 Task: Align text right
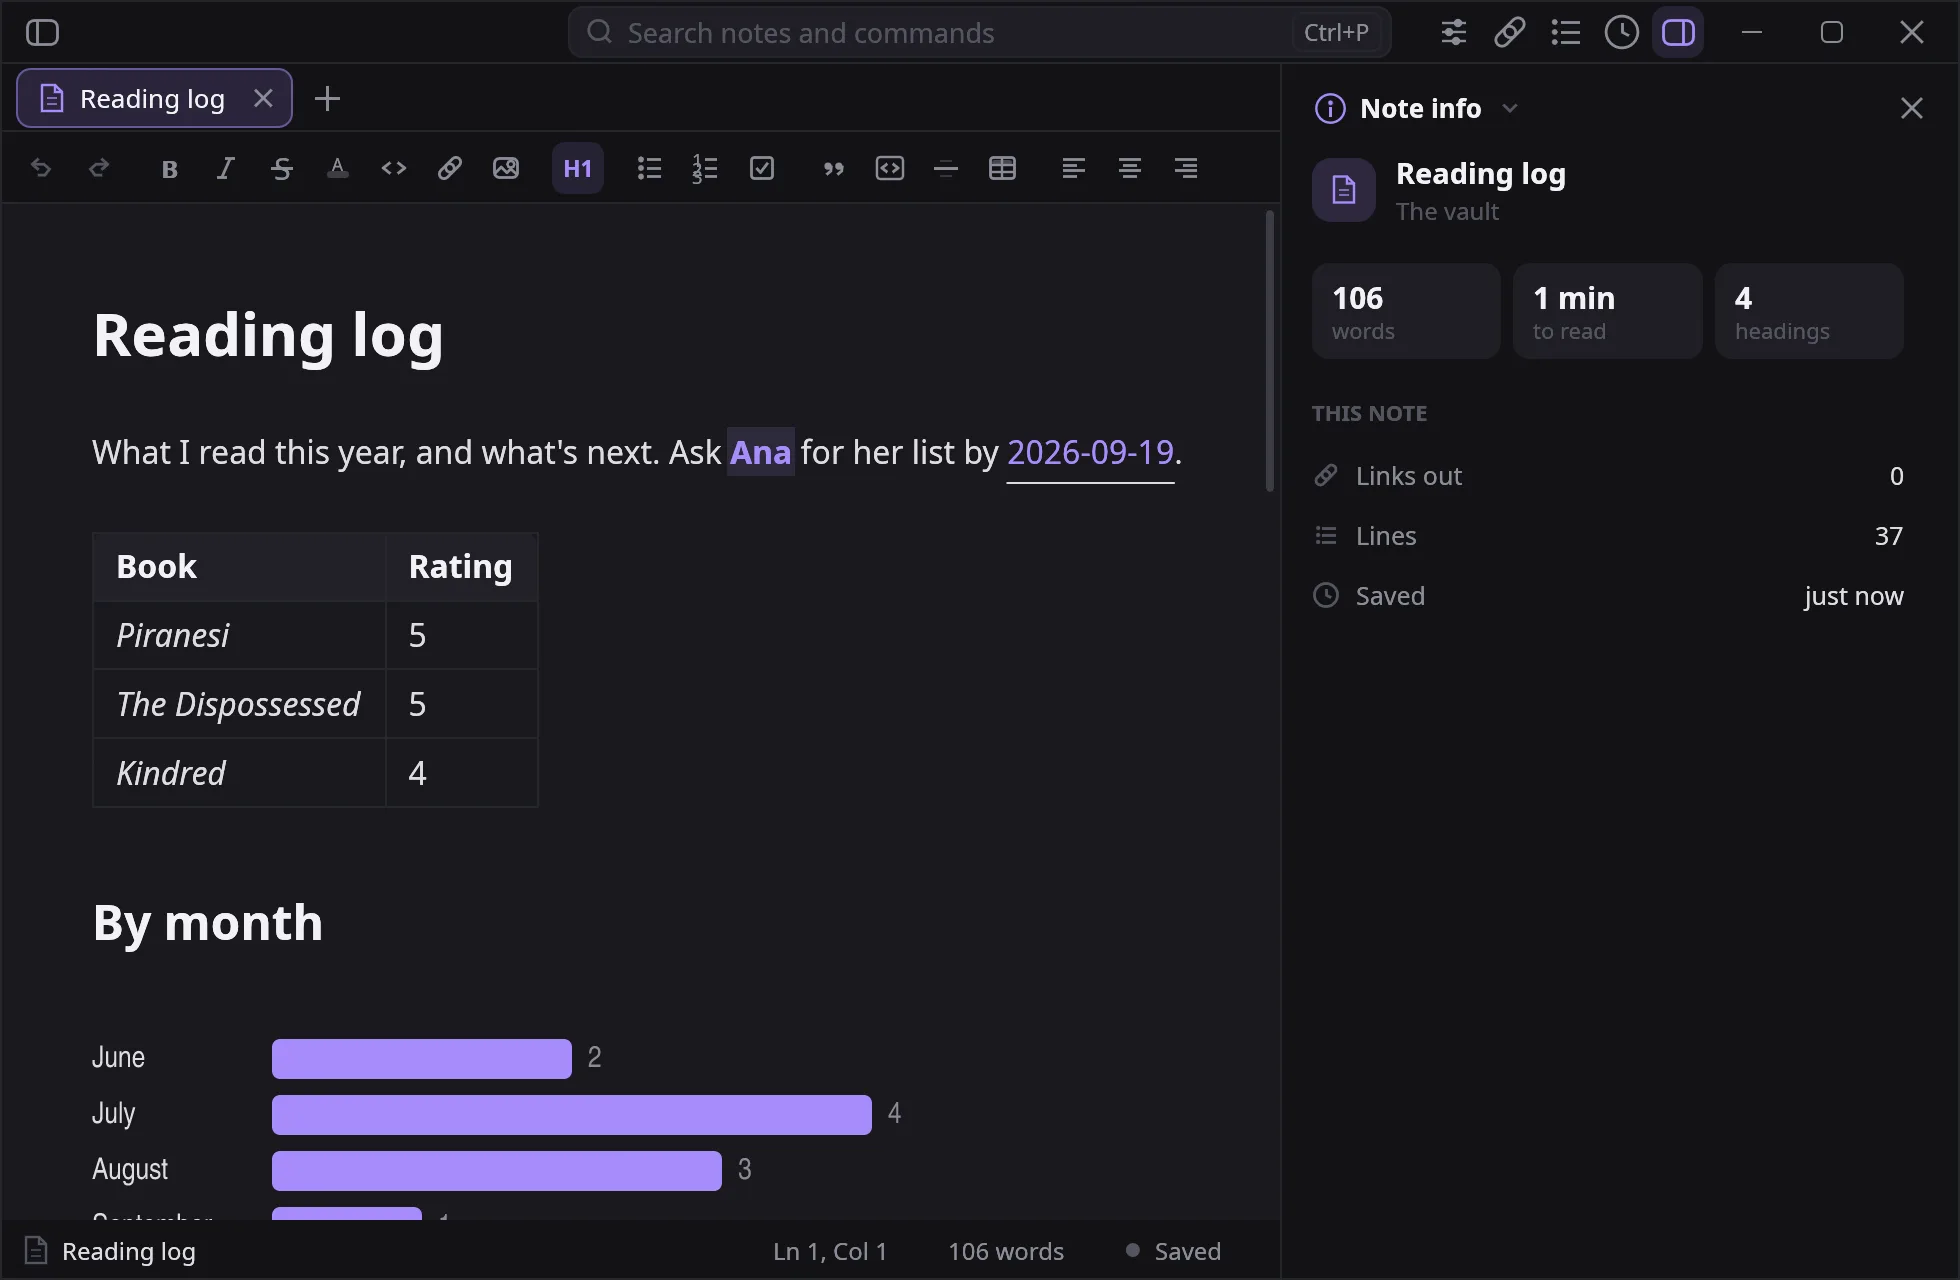click(1186, 168)
